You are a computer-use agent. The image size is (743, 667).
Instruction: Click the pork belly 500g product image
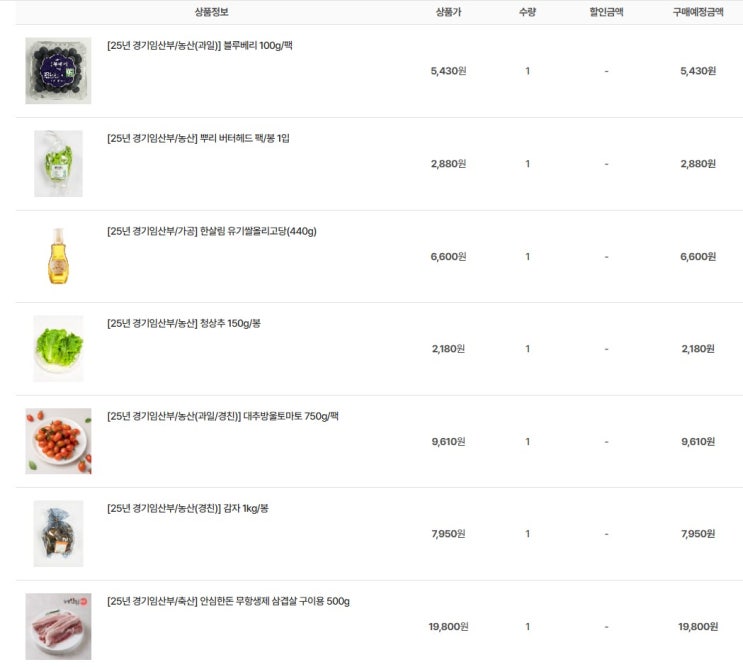point(58,626)
